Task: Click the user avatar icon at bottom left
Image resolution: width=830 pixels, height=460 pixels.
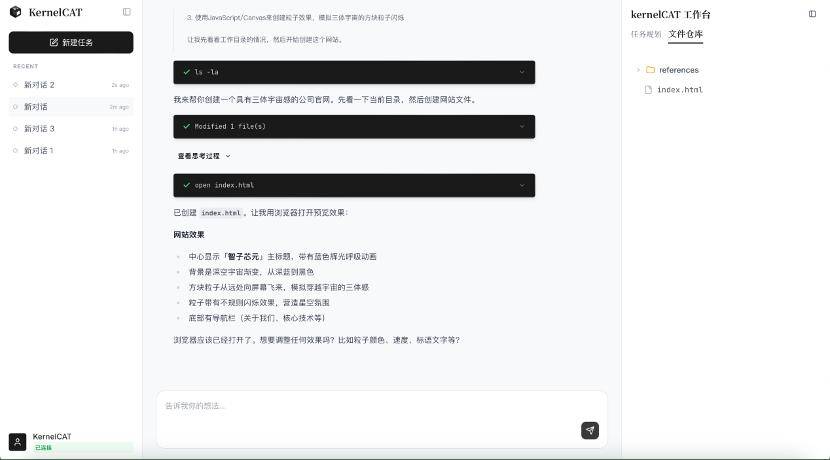Action: [x=17, y=442]
